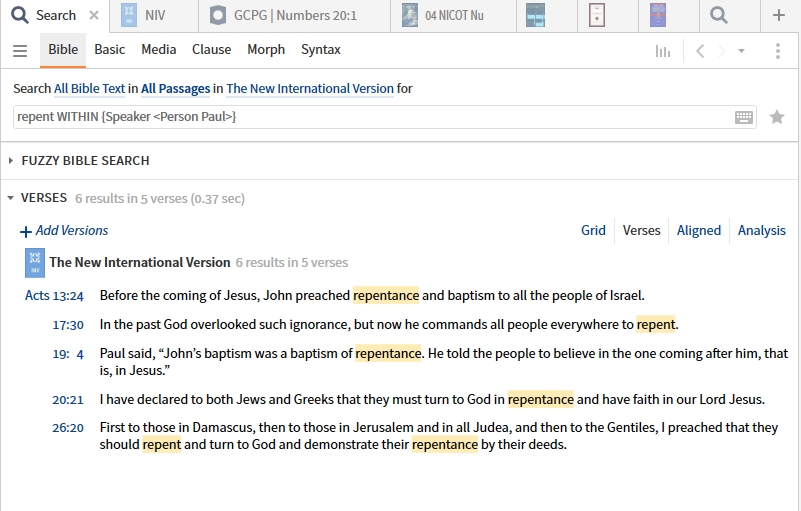This screenshot has width=801, height=511.
Task: Open the 04 NICOT Nu tab
Action: tap(453, 15)
